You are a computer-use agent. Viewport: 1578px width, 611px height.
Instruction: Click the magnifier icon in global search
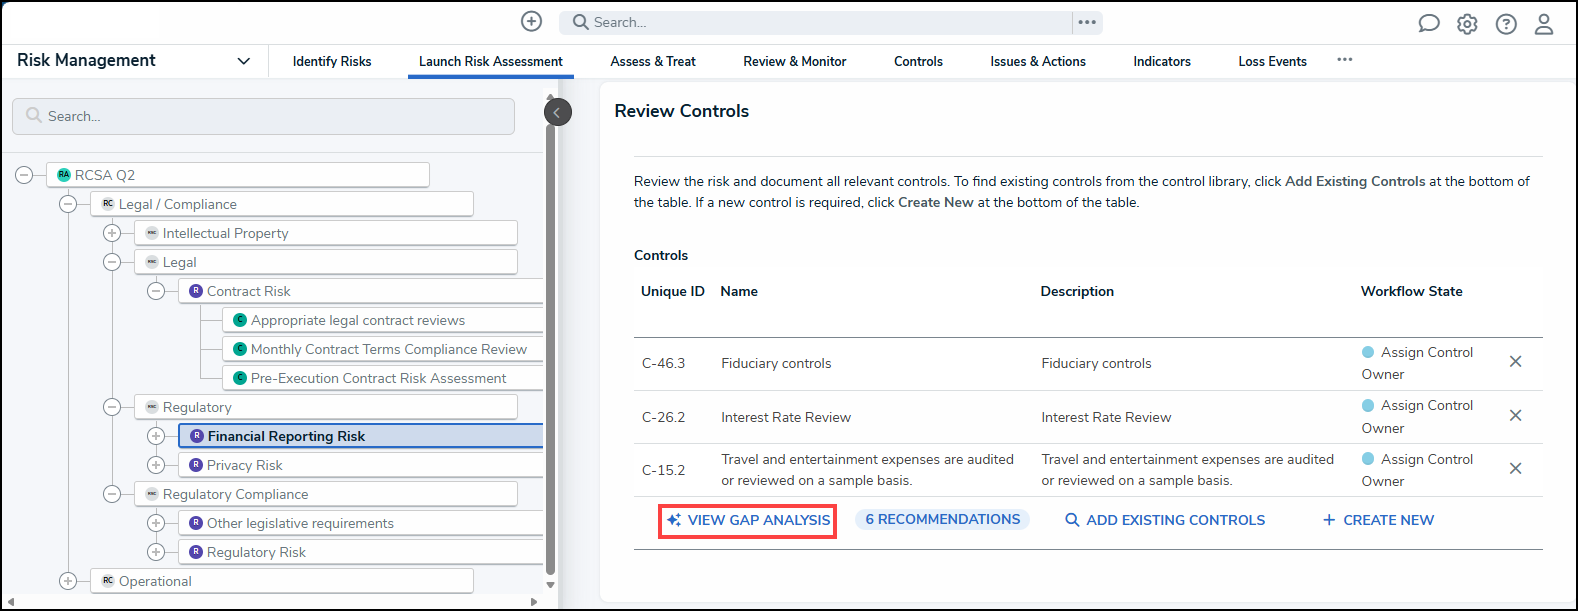click(x=580, y=22)
